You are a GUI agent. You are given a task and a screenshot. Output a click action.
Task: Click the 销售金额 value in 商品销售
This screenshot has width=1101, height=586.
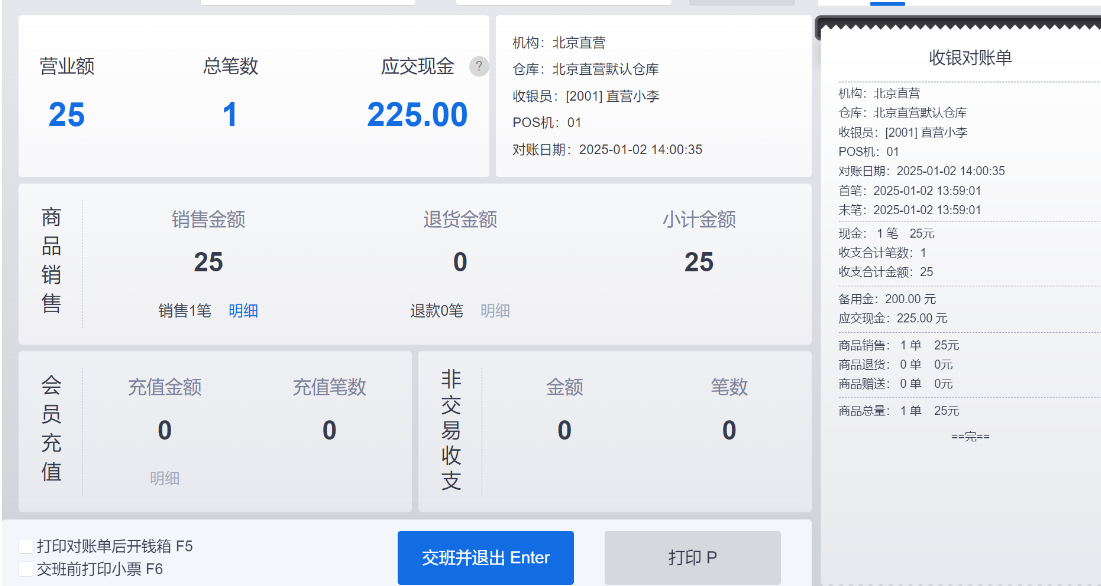[209, 262]
